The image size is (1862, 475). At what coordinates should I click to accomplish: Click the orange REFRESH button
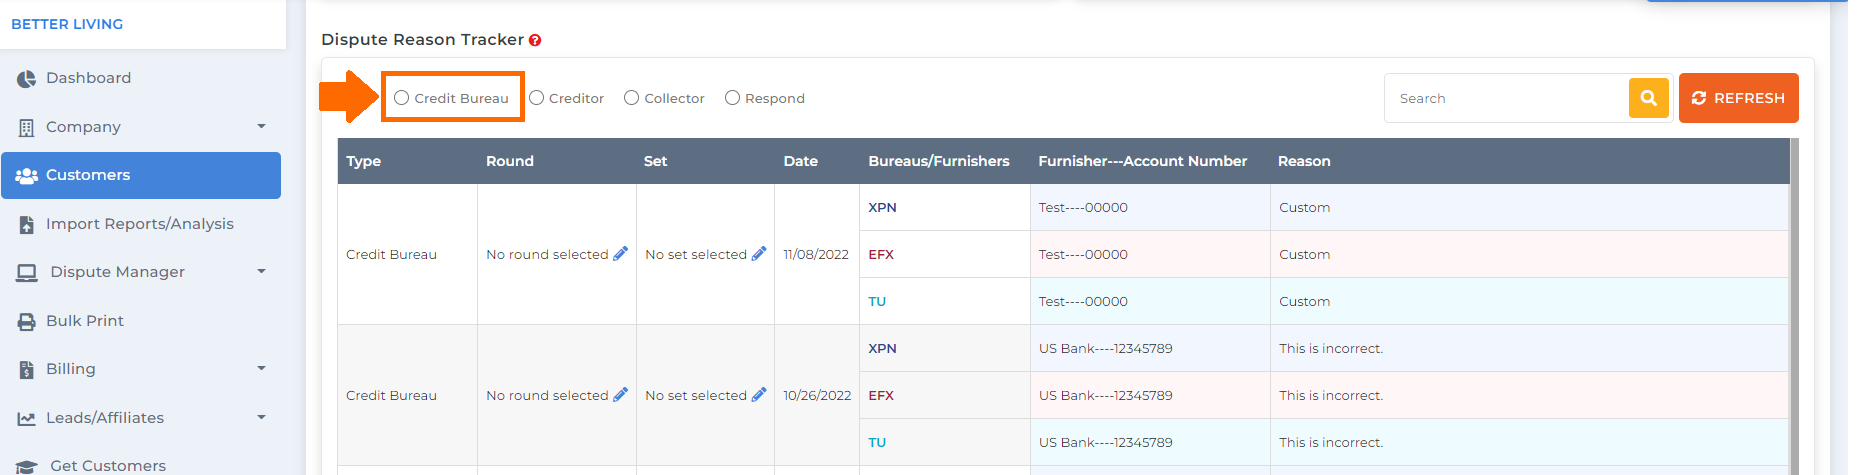tap(1739, 98)
